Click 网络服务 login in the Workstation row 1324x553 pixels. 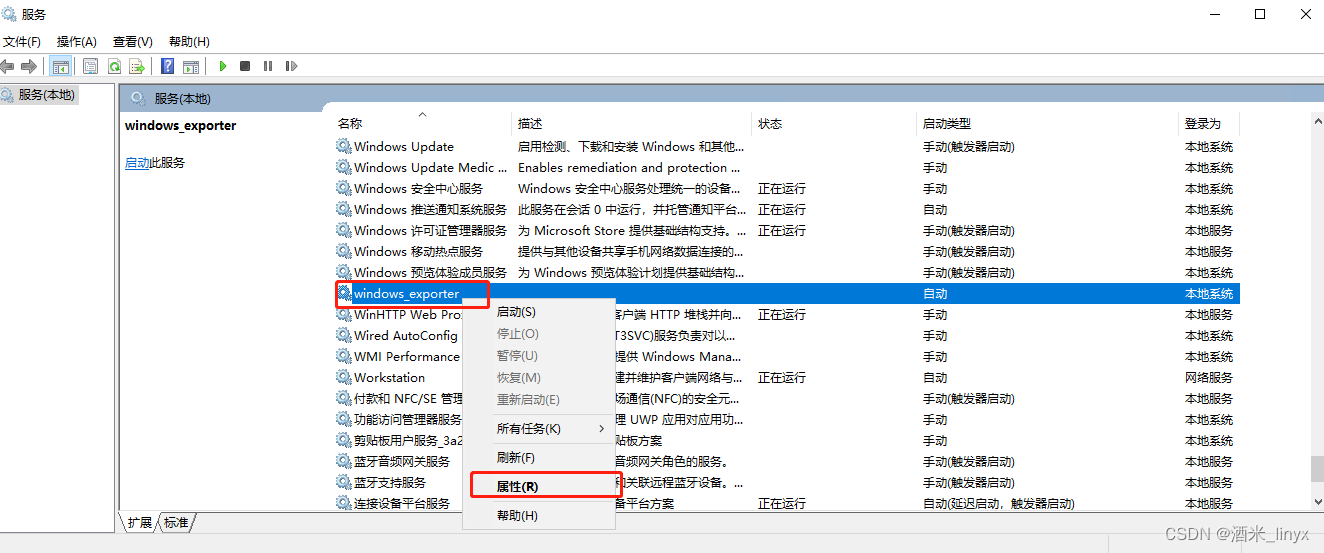coord(1208,377)
